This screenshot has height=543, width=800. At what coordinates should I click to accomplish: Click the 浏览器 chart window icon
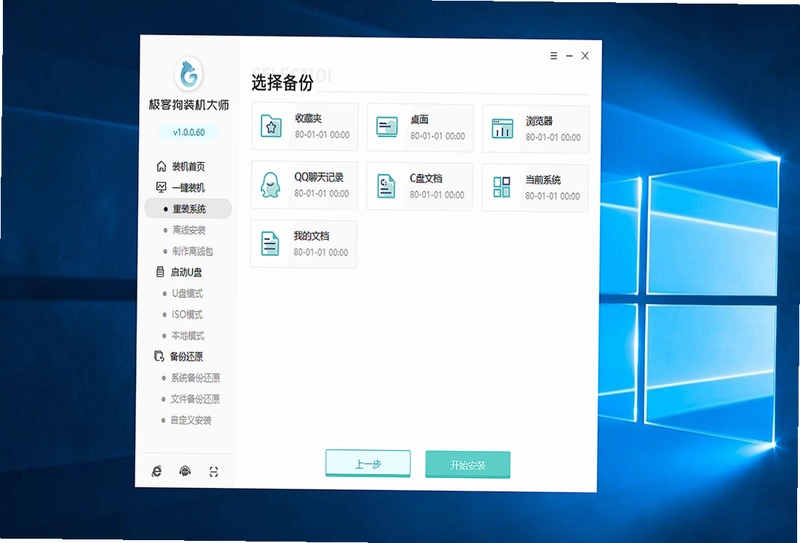(502, 128)
